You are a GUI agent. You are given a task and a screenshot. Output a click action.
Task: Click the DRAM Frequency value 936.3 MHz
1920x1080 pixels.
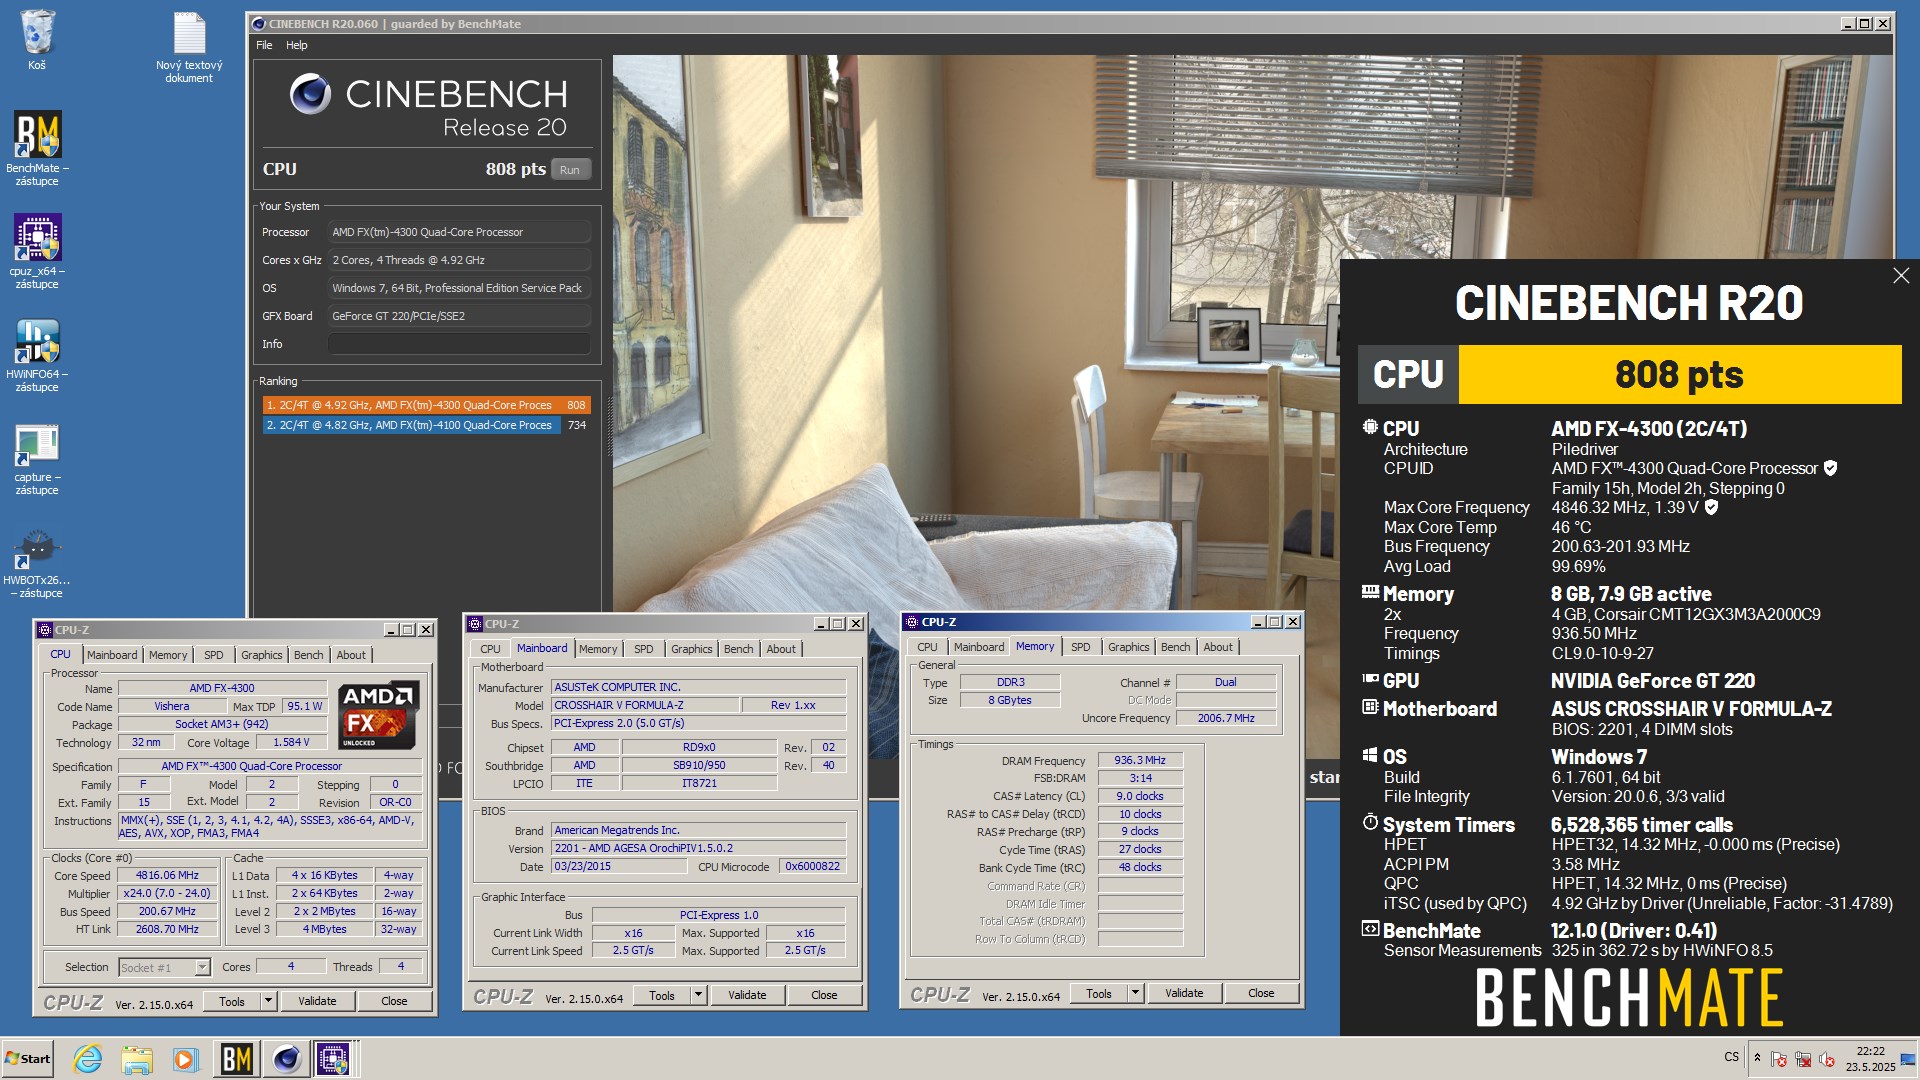click(1140, 761)
